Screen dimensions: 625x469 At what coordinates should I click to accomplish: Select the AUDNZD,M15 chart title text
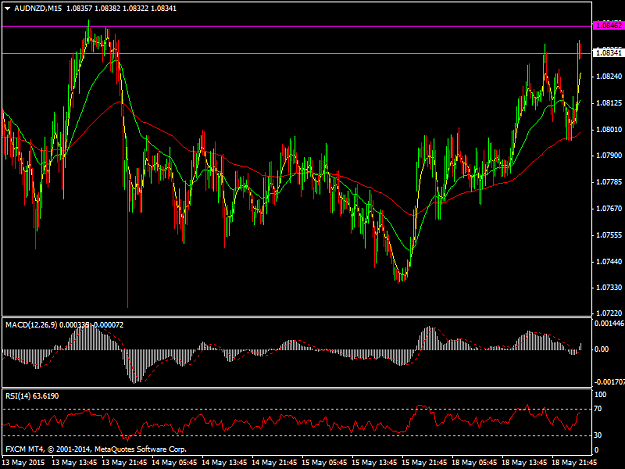click(x=38, y=8)
